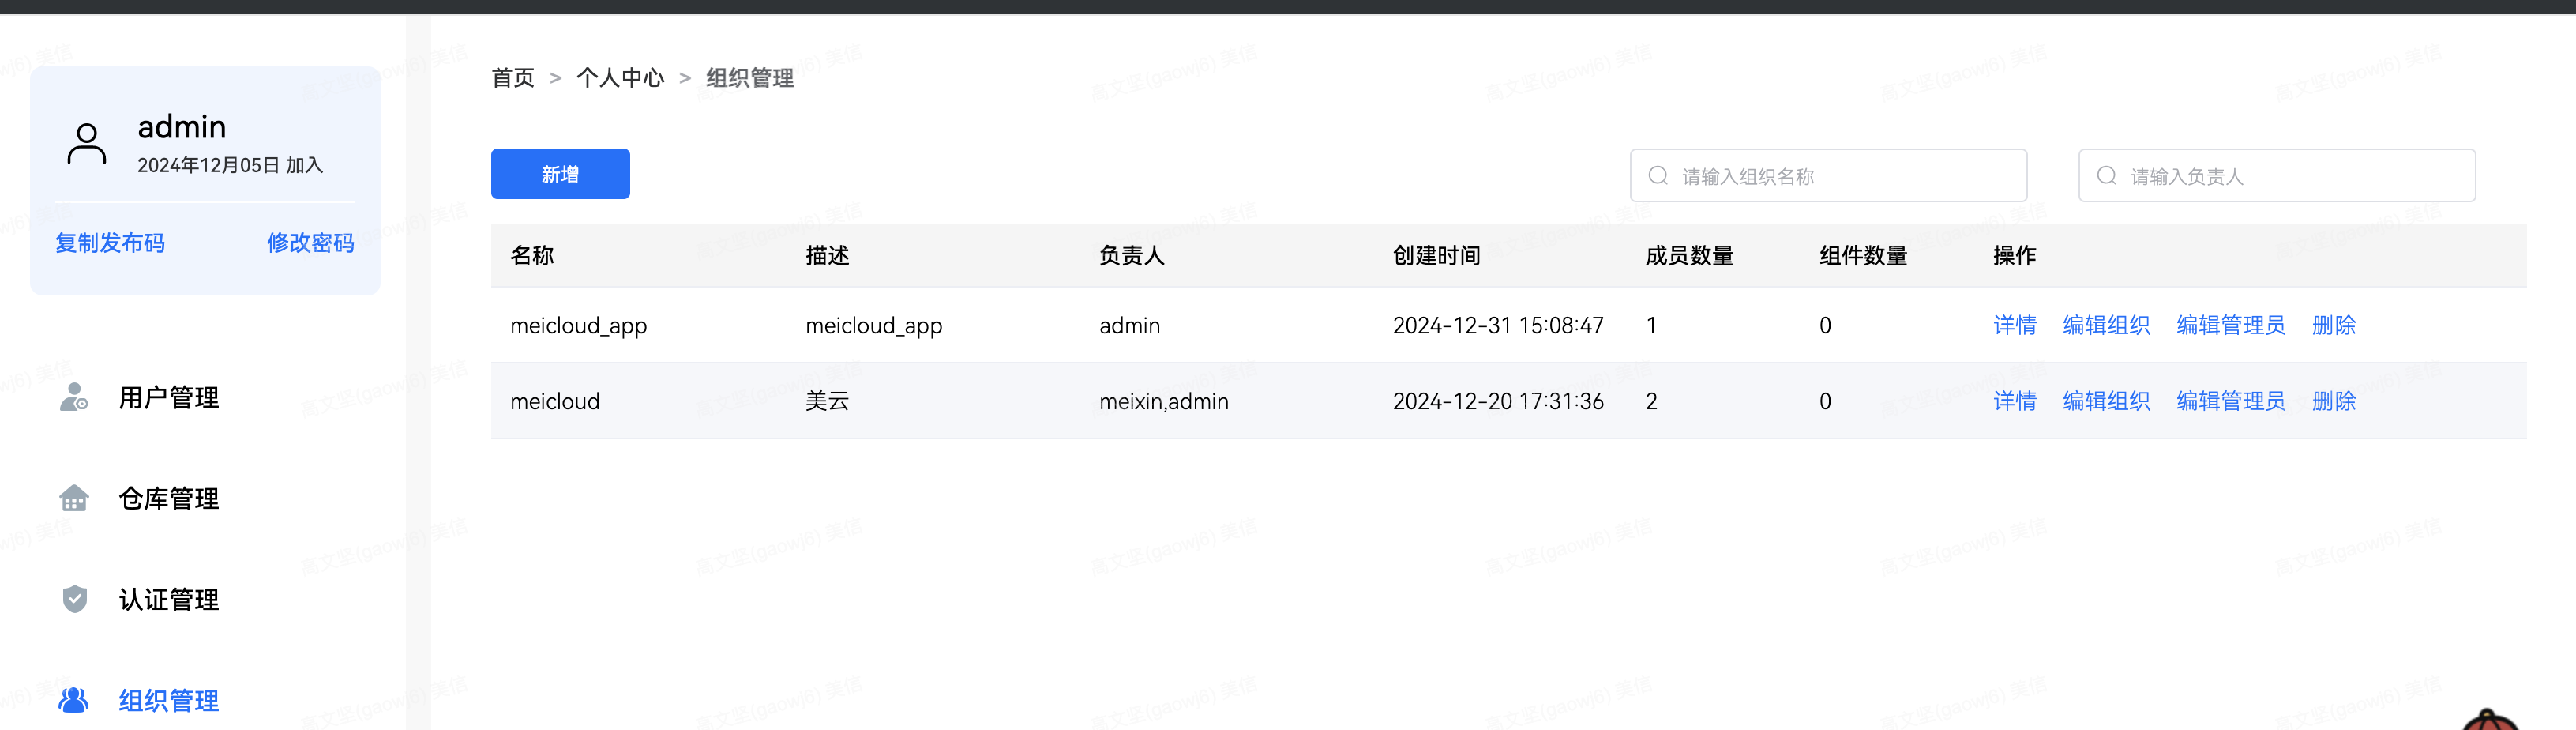Click search icon in 负责人 field
Screen dimensions: 2576x730
coord(2106,176)
